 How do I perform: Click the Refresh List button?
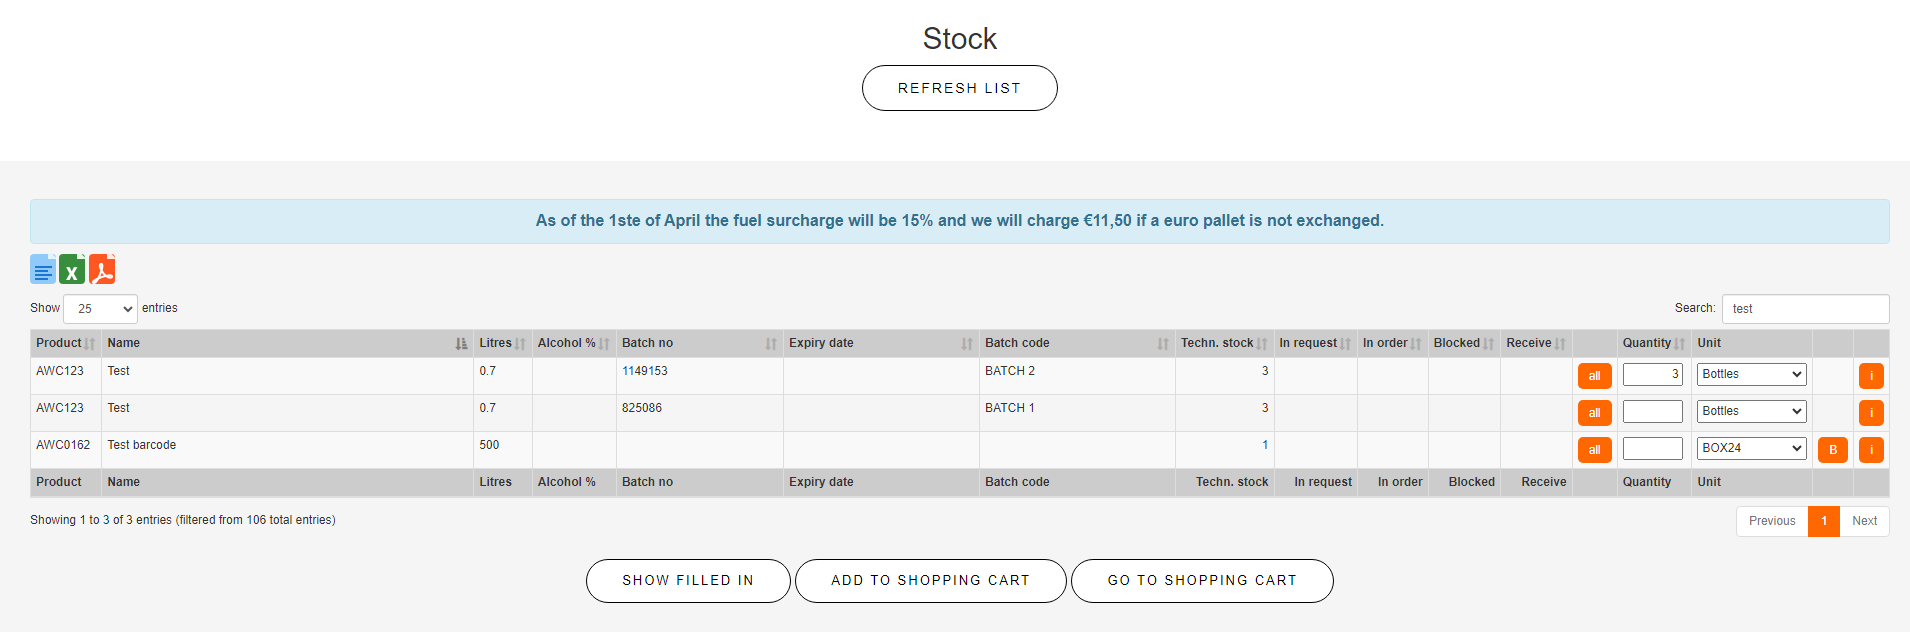tap(959, 88)
